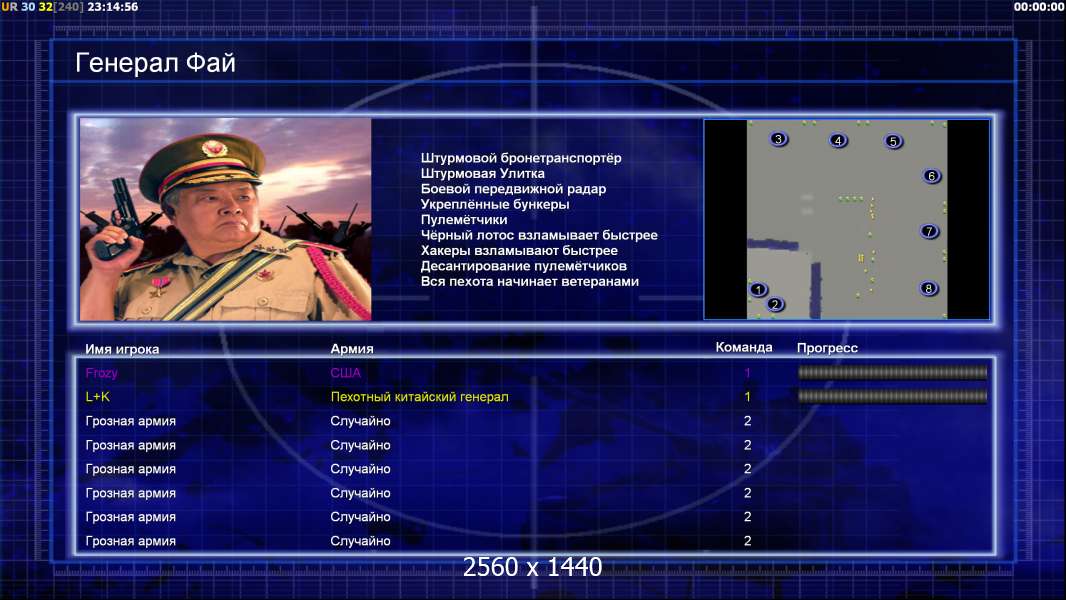Click the 'Пулемётчики' ability line
This screenshot has height=600, width=1066.
point(464,219)
